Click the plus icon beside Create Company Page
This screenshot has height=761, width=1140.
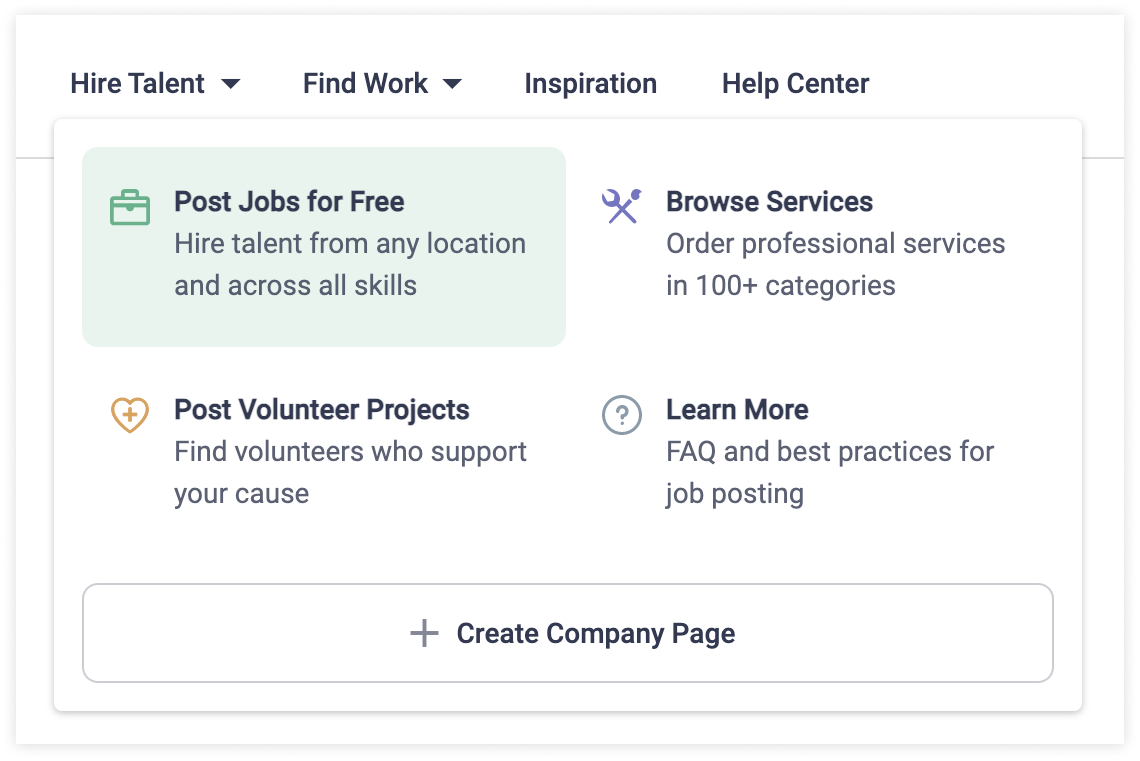click(x=425, y=633)
